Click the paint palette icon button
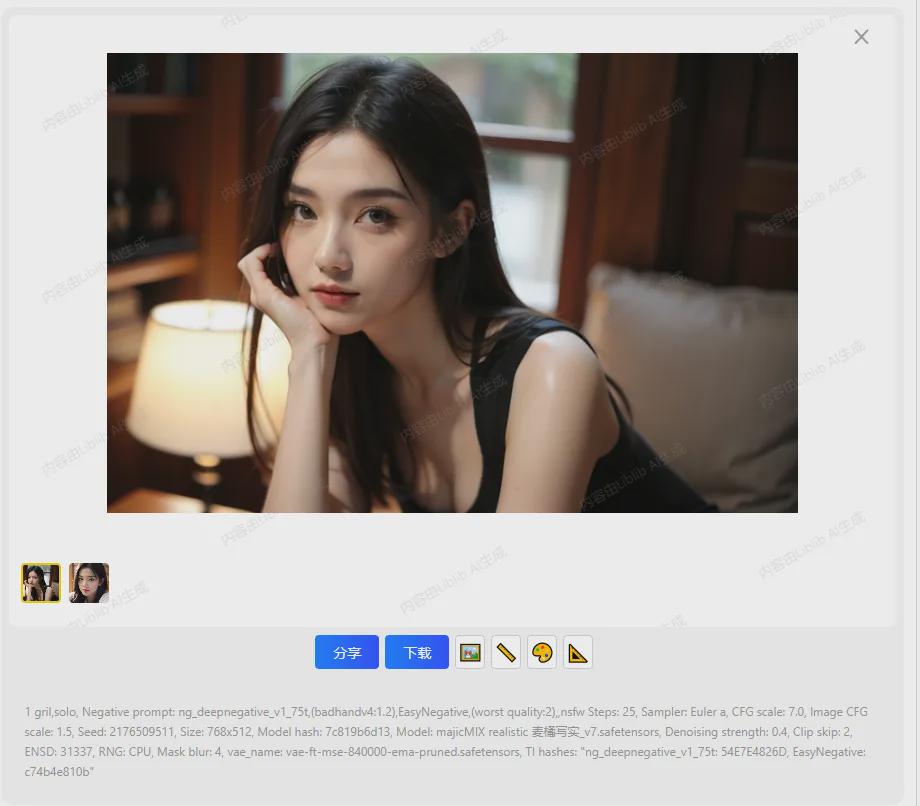Screen dimensions: 920x806 pos(542,652)
